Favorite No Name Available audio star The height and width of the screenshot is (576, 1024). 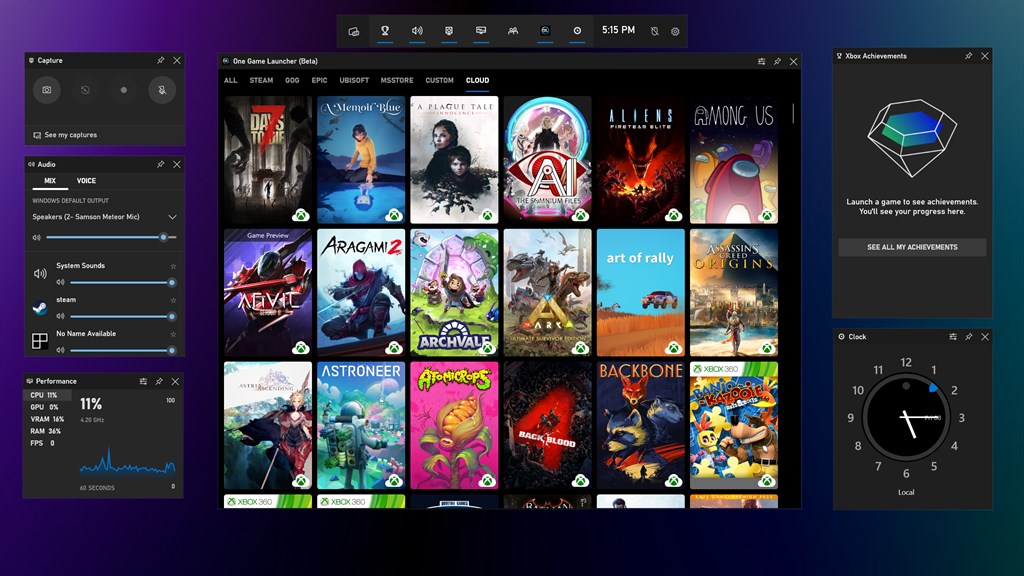(173, 334)
